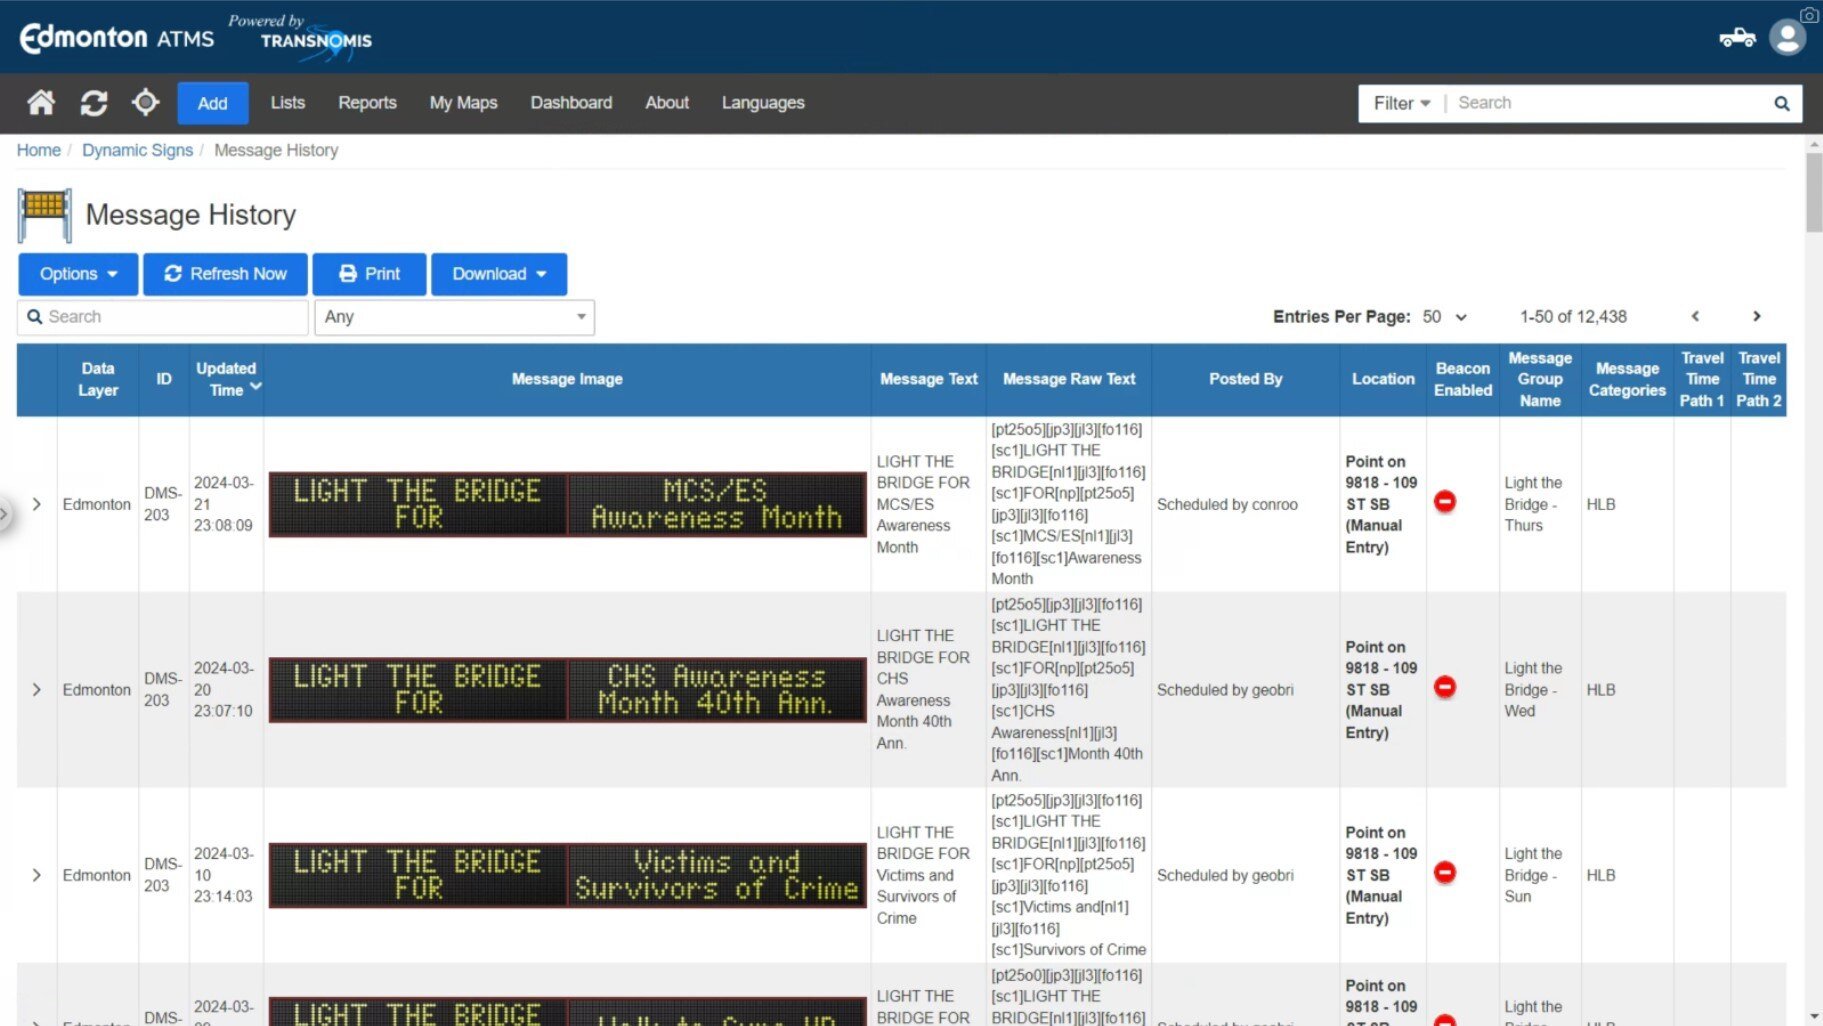This screenshot has width=1823, height=1026.
Task: Open the Options dropdown
Action: pos(78,274)
